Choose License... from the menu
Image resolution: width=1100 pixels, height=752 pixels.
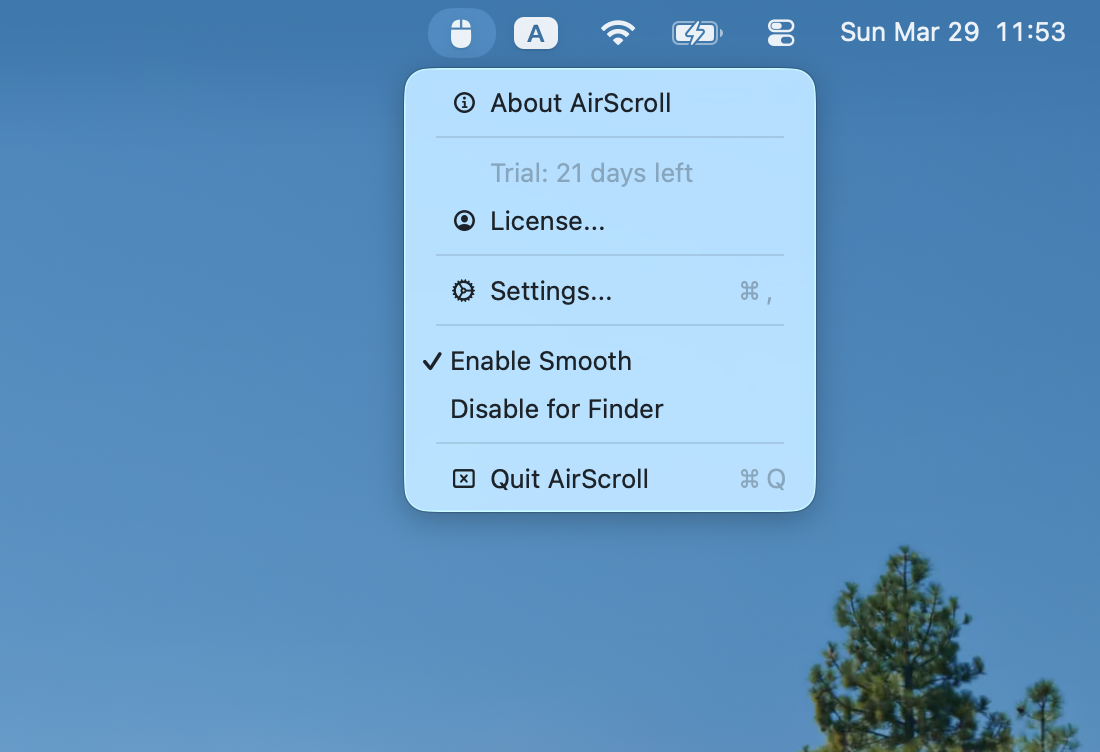[x=547, y=220]
